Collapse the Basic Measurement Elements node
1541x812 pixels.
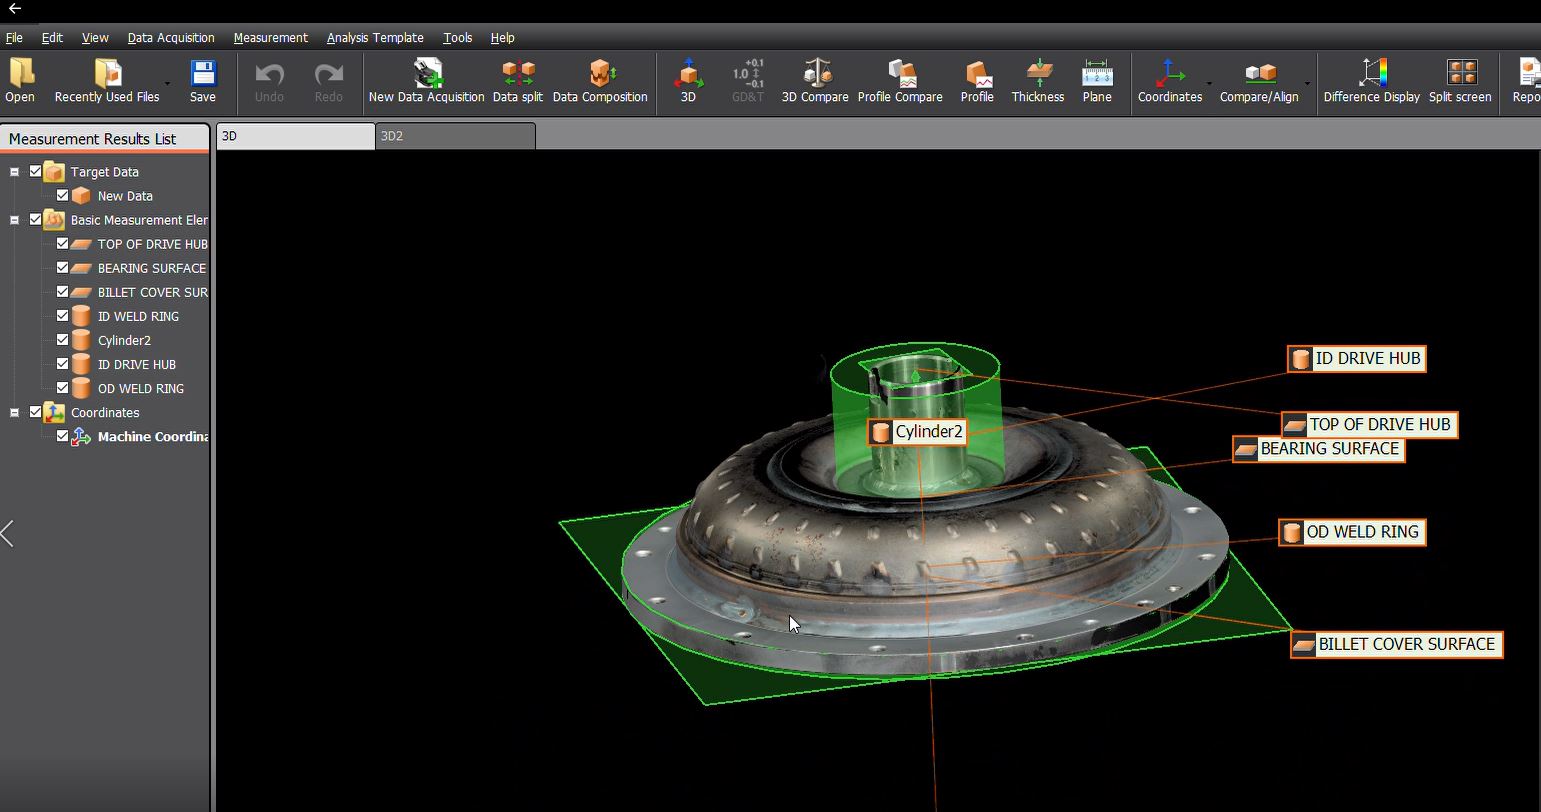pos(14,220)
